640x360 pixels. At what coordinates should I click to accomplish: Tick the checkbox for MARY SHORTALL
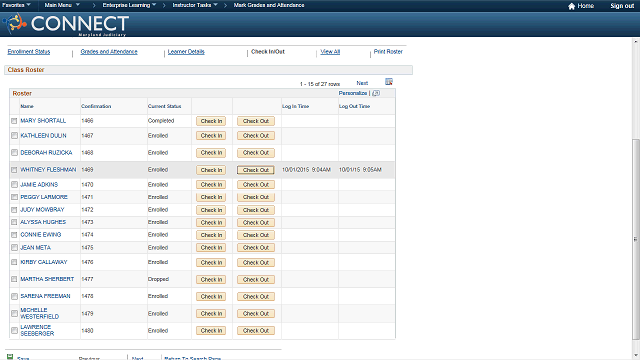(x=14, y=121)
